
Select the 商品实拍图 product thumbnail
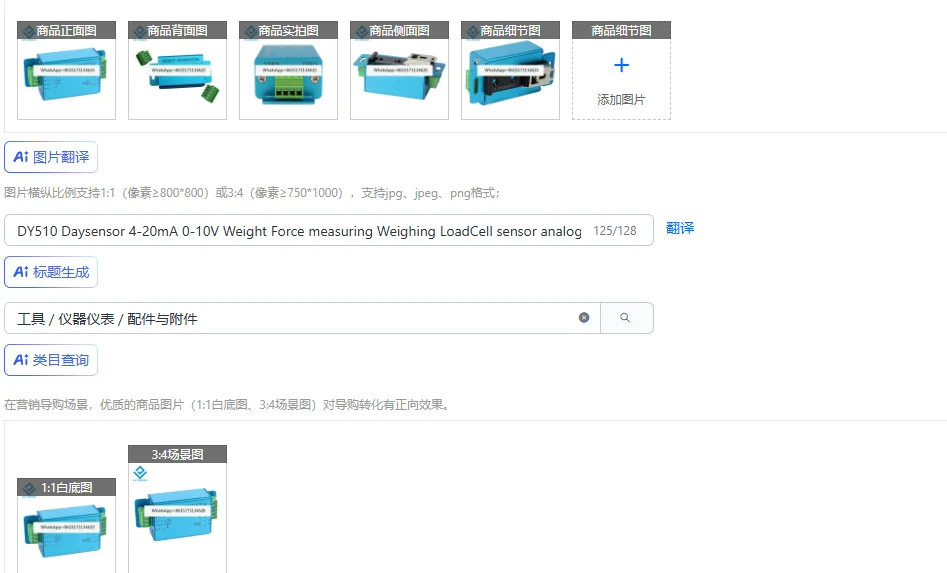click(289, 71)
